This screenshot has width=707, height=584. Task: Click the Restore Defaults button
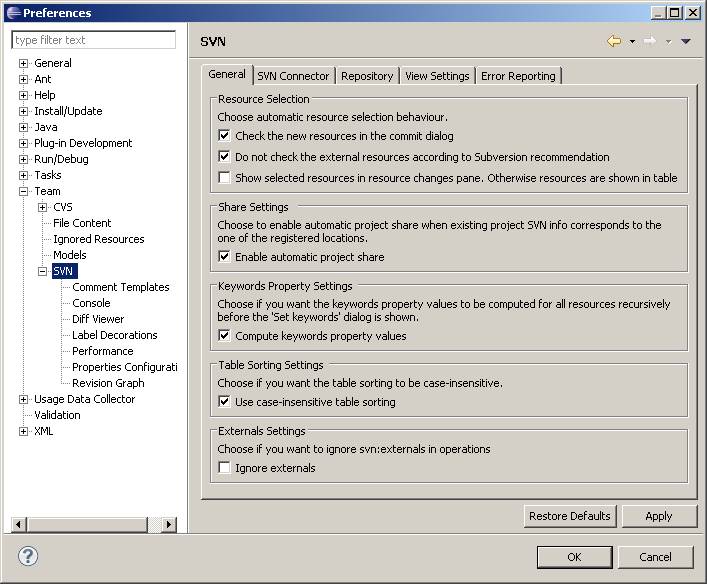569,515
